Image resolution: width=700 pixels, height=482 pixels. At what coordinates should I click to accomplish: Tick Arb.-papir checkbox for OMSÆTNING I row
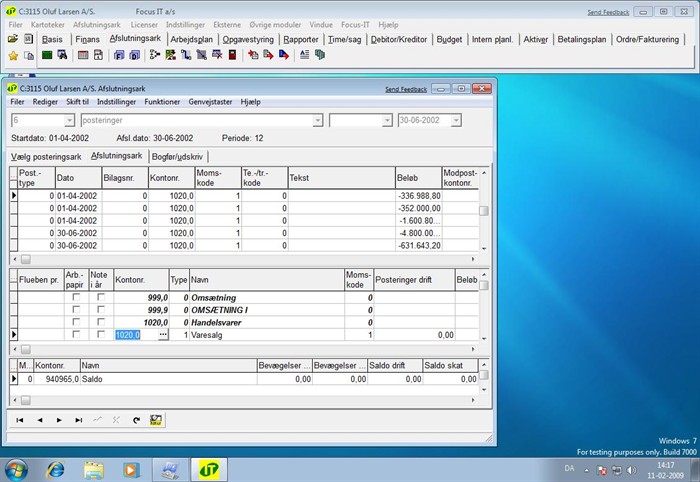(x=76, y=309)
